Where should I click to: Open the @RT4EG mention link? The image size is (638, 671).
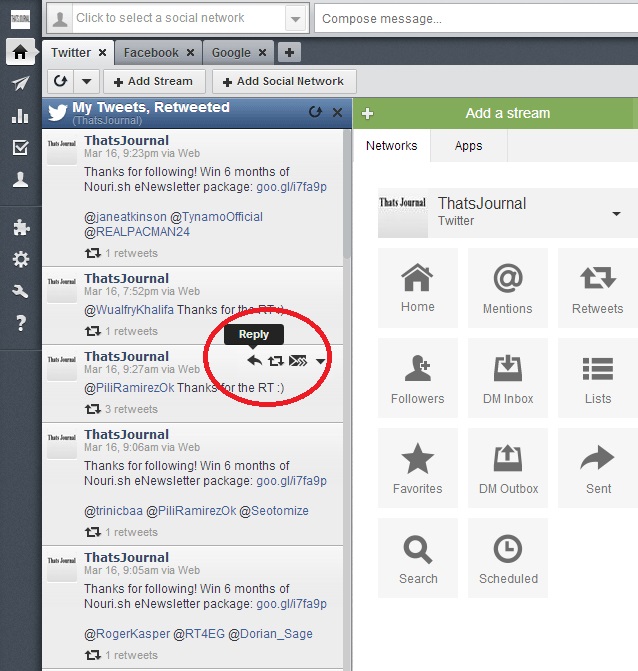tap(199, 634)
